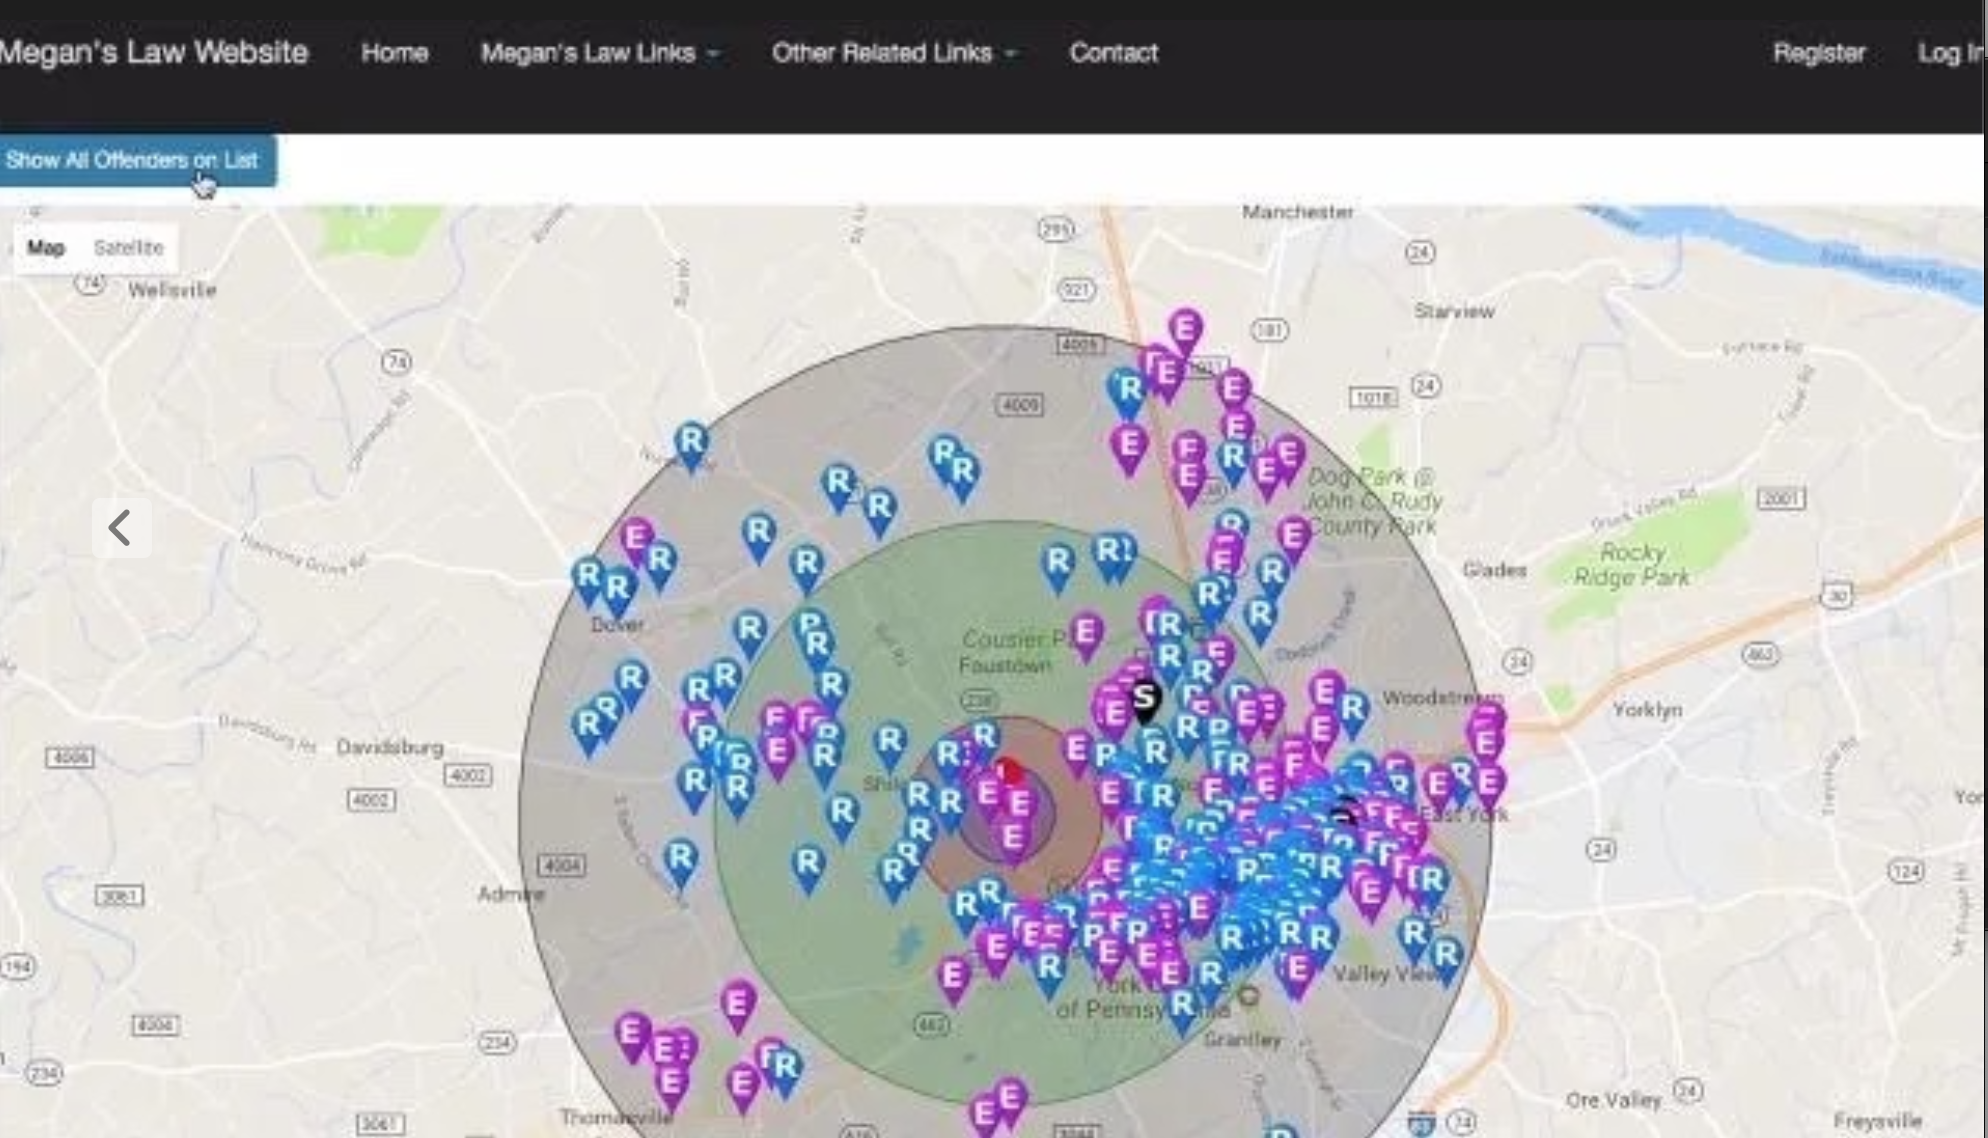
Task: Click the Yorklyn place label
Action: point(1647,710)
